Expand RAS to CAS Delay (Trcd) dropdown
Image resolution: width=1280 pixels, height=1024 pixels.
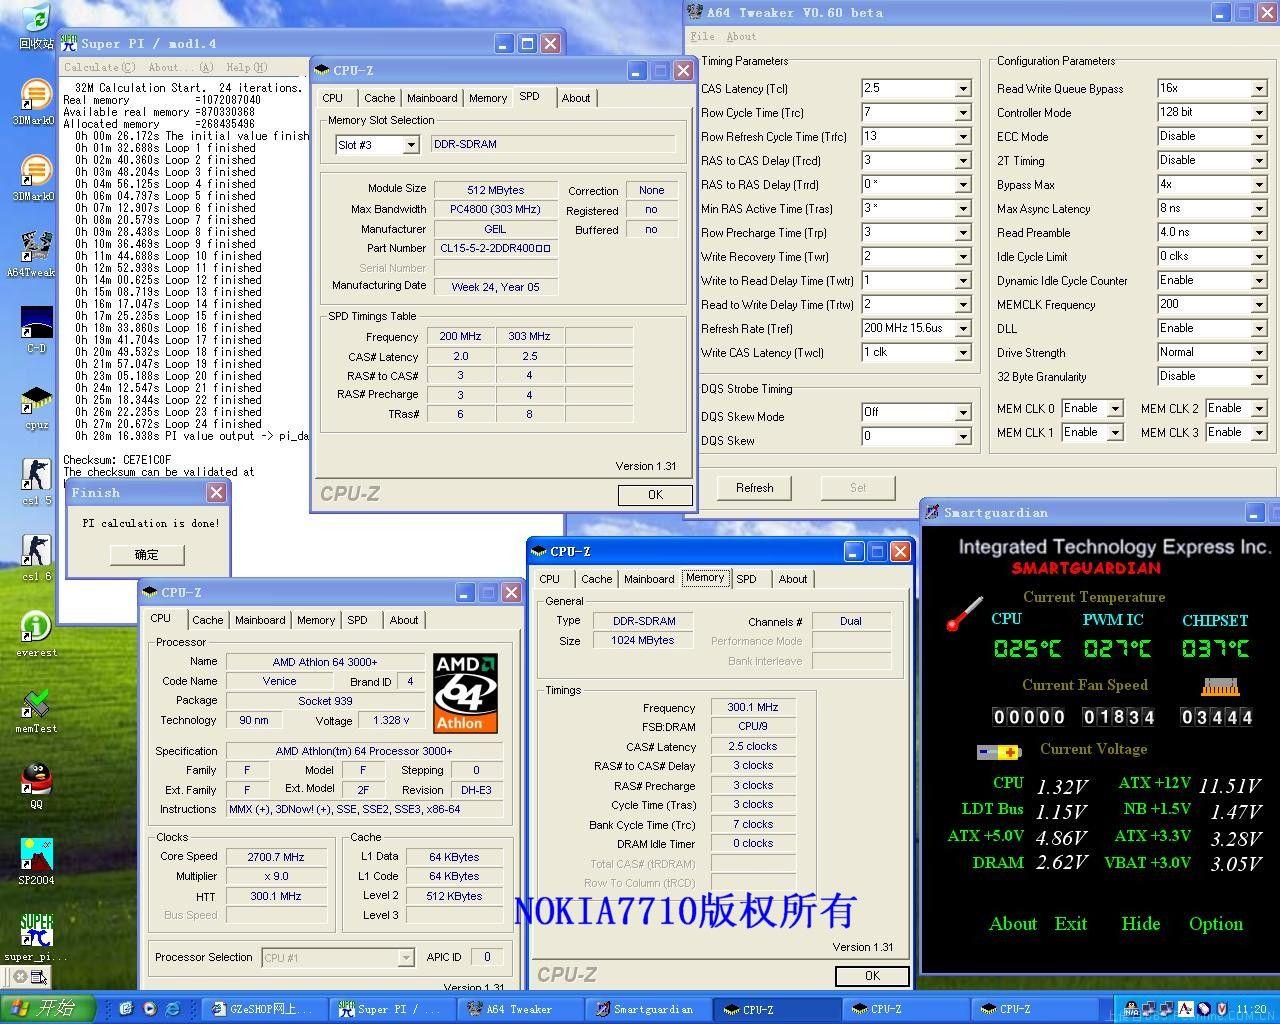click(x=962, y=161)
